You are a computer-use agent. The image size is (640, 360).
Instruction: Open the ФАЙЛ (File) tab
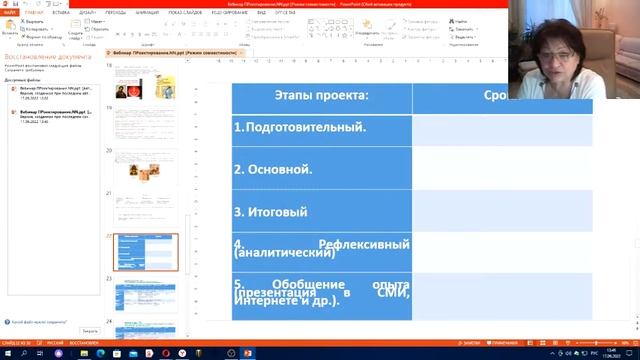9,13
